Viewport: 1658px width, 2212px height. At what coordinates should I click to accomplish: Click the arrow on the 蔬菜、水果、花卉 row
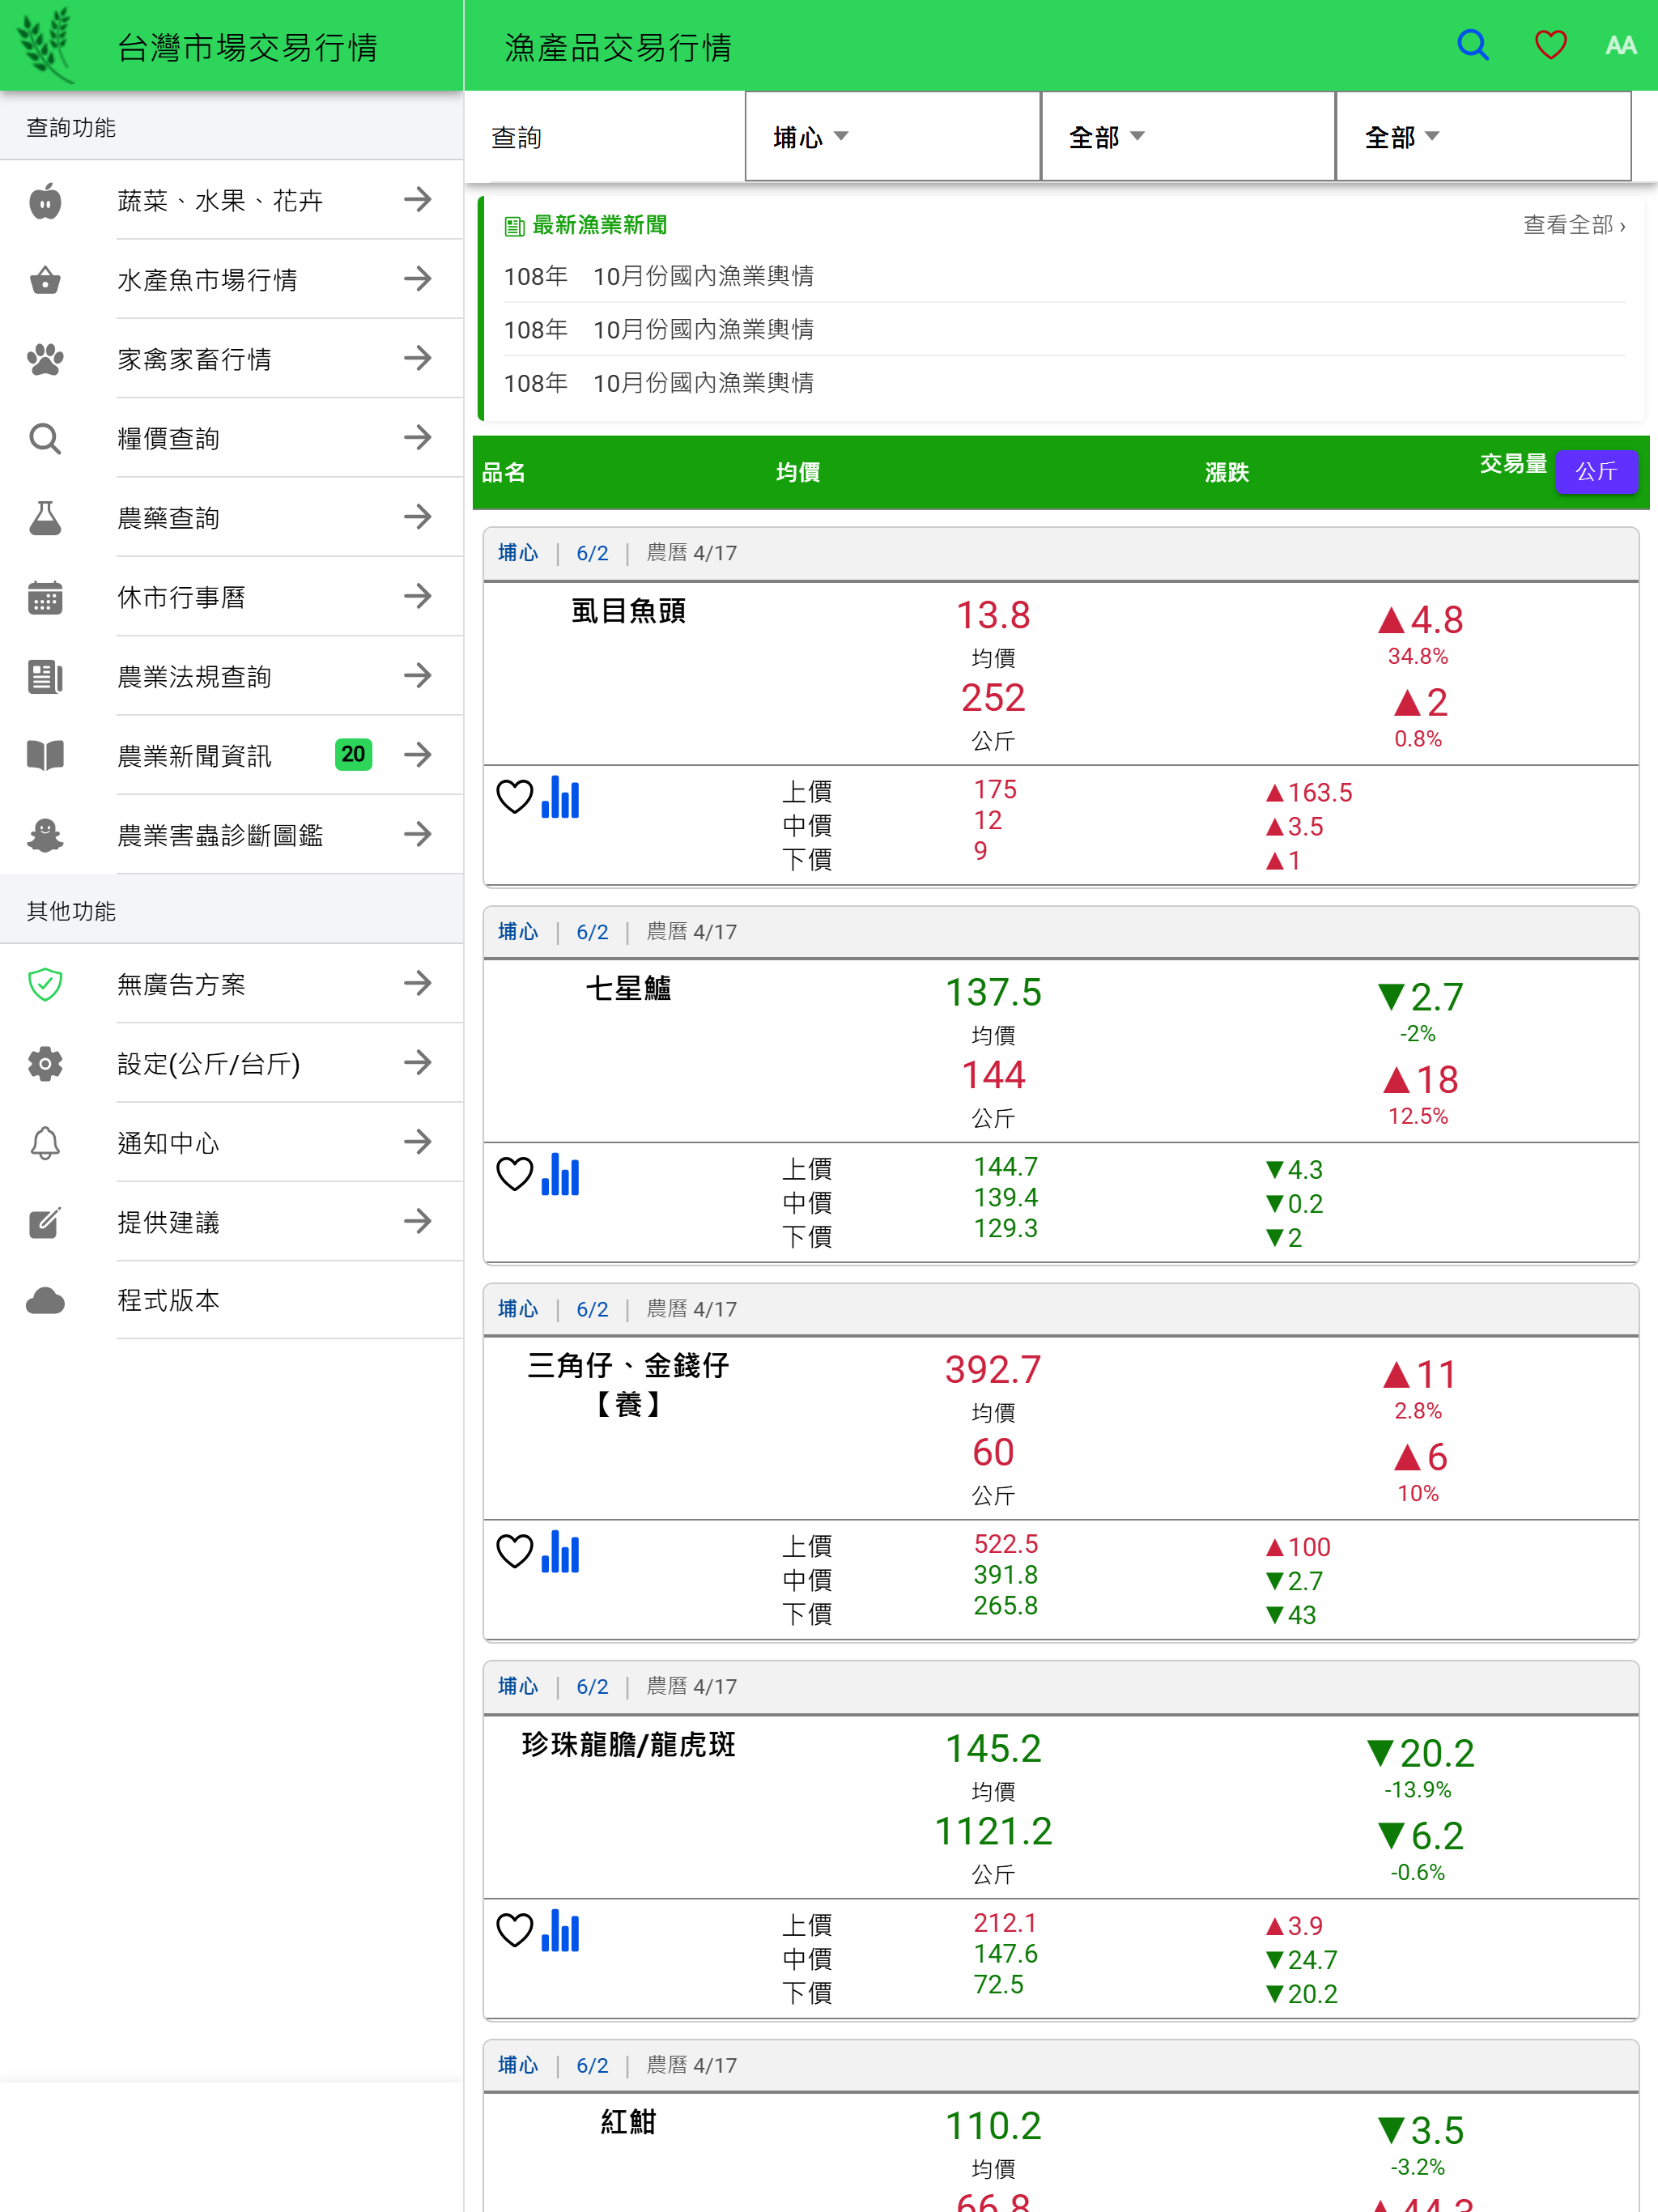(x=418, y=200)
